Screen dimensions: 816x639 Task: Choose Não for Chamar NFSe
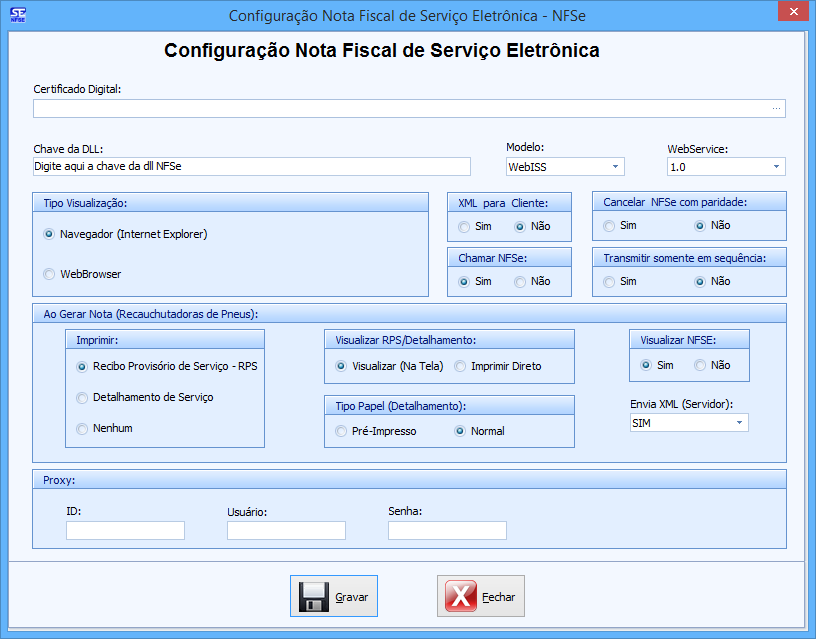pyautogui.click(x=520, y=282)
